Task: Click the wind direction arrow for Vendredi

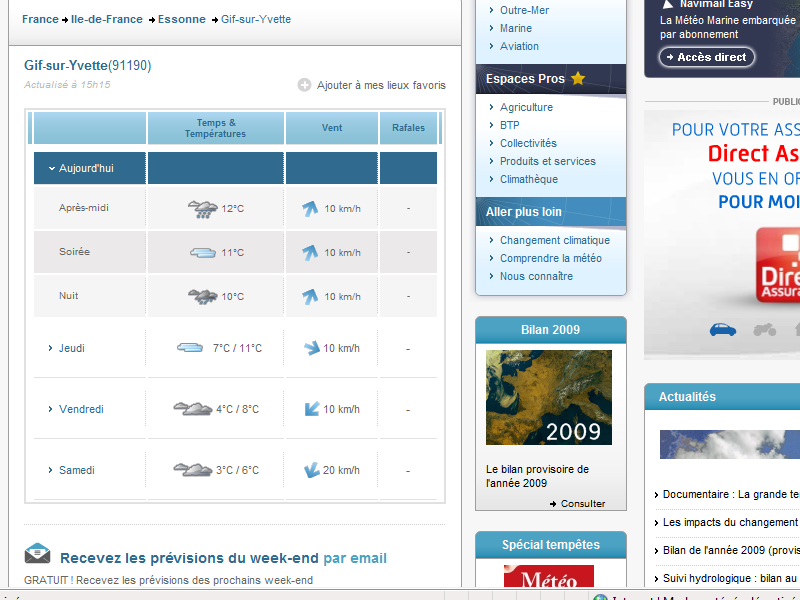Action: [x=310, y=409]
